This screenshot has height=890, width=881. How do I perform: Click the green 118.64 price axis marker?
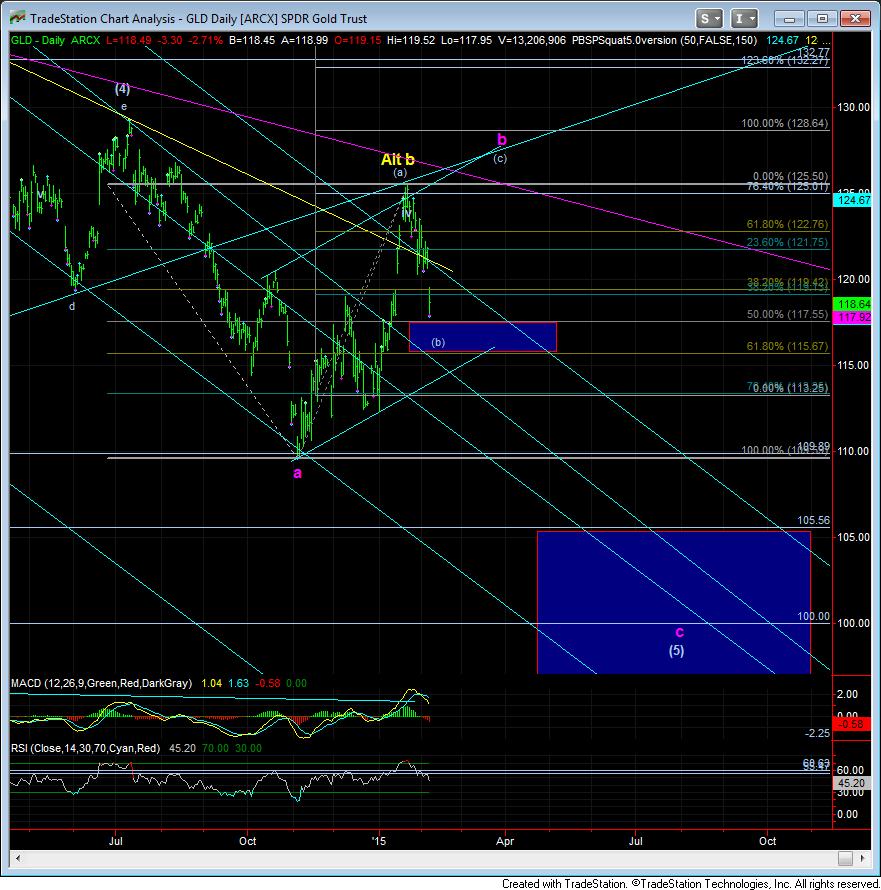point(853,304)
